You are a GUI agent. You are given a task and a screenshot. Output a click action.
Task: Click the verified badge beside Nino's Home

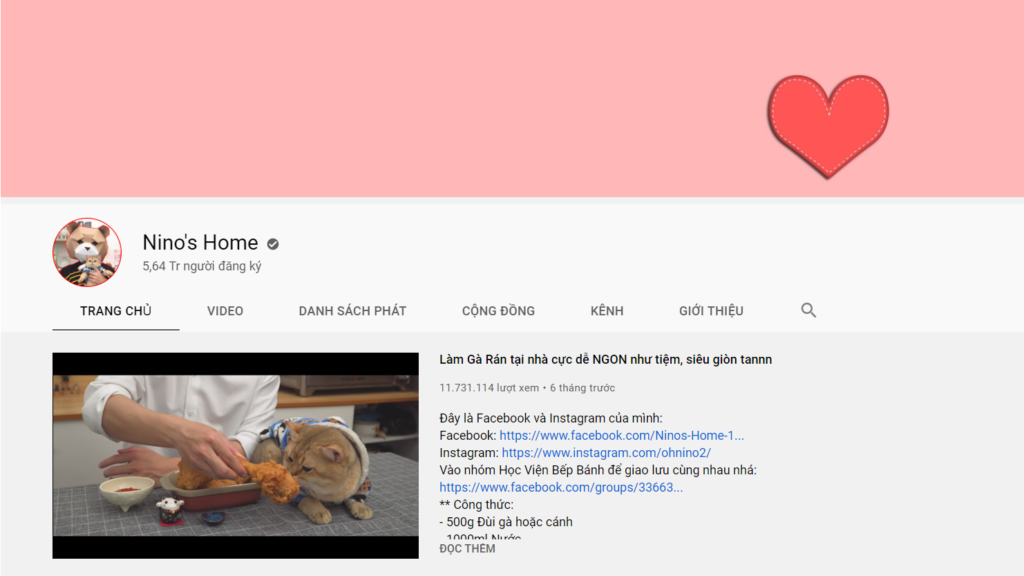(x=273, y=243)
